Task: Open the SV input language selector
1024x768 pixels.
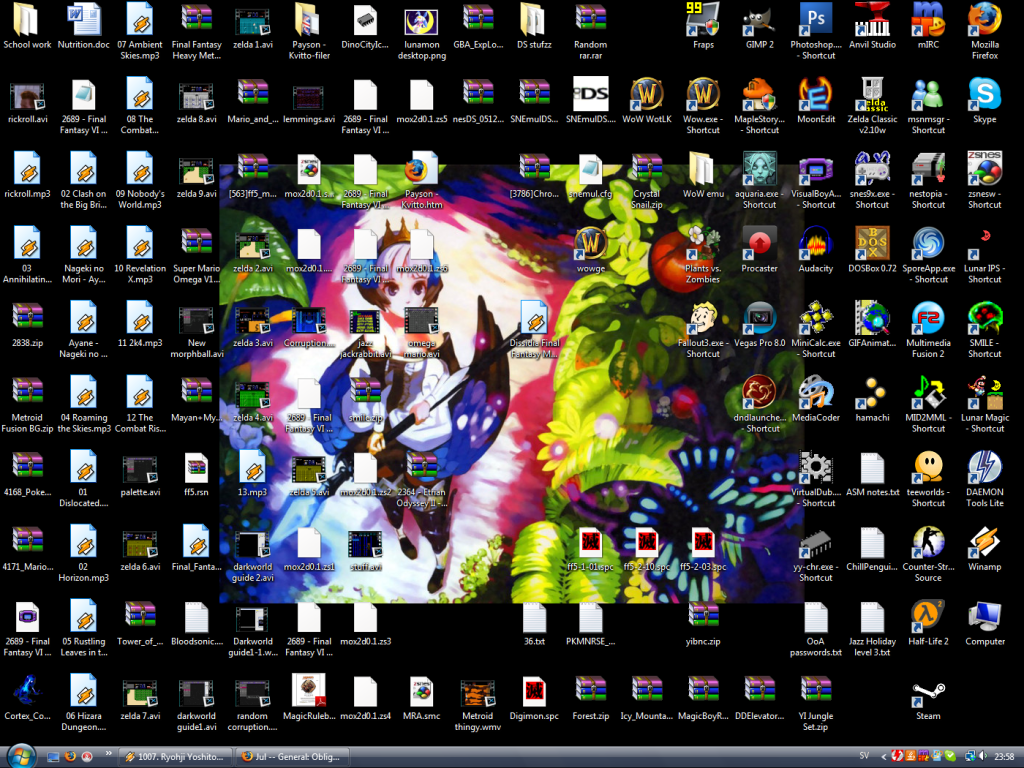Action: pyautogui.click(x=864, y=756)
